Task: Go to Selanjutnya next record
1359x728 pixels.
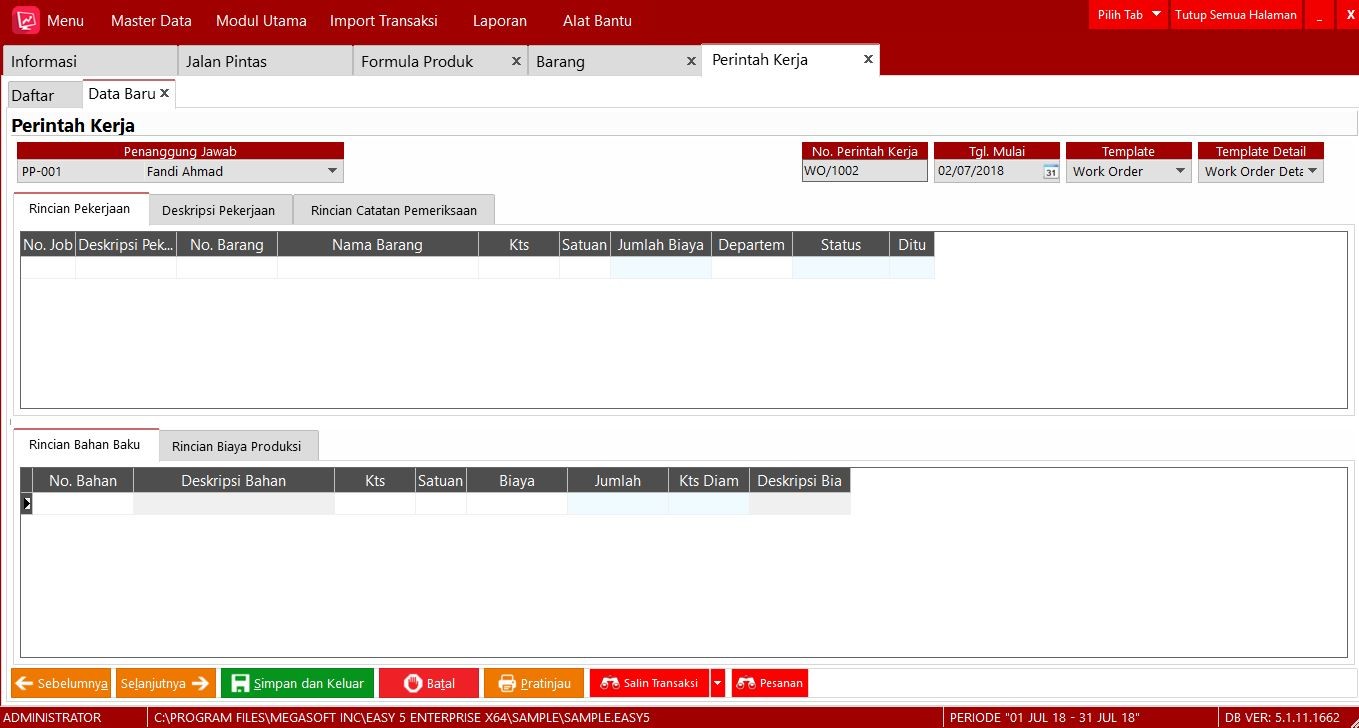Action: 165,683
